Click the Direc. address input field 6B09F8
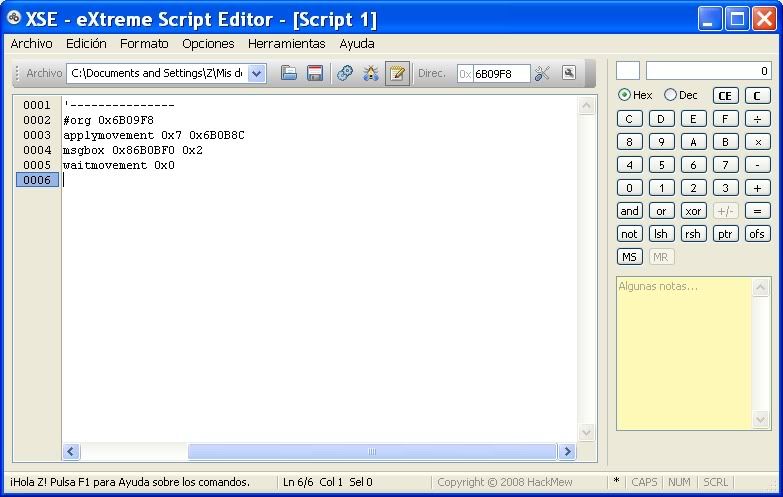783x497 pixels. point(501,74)
